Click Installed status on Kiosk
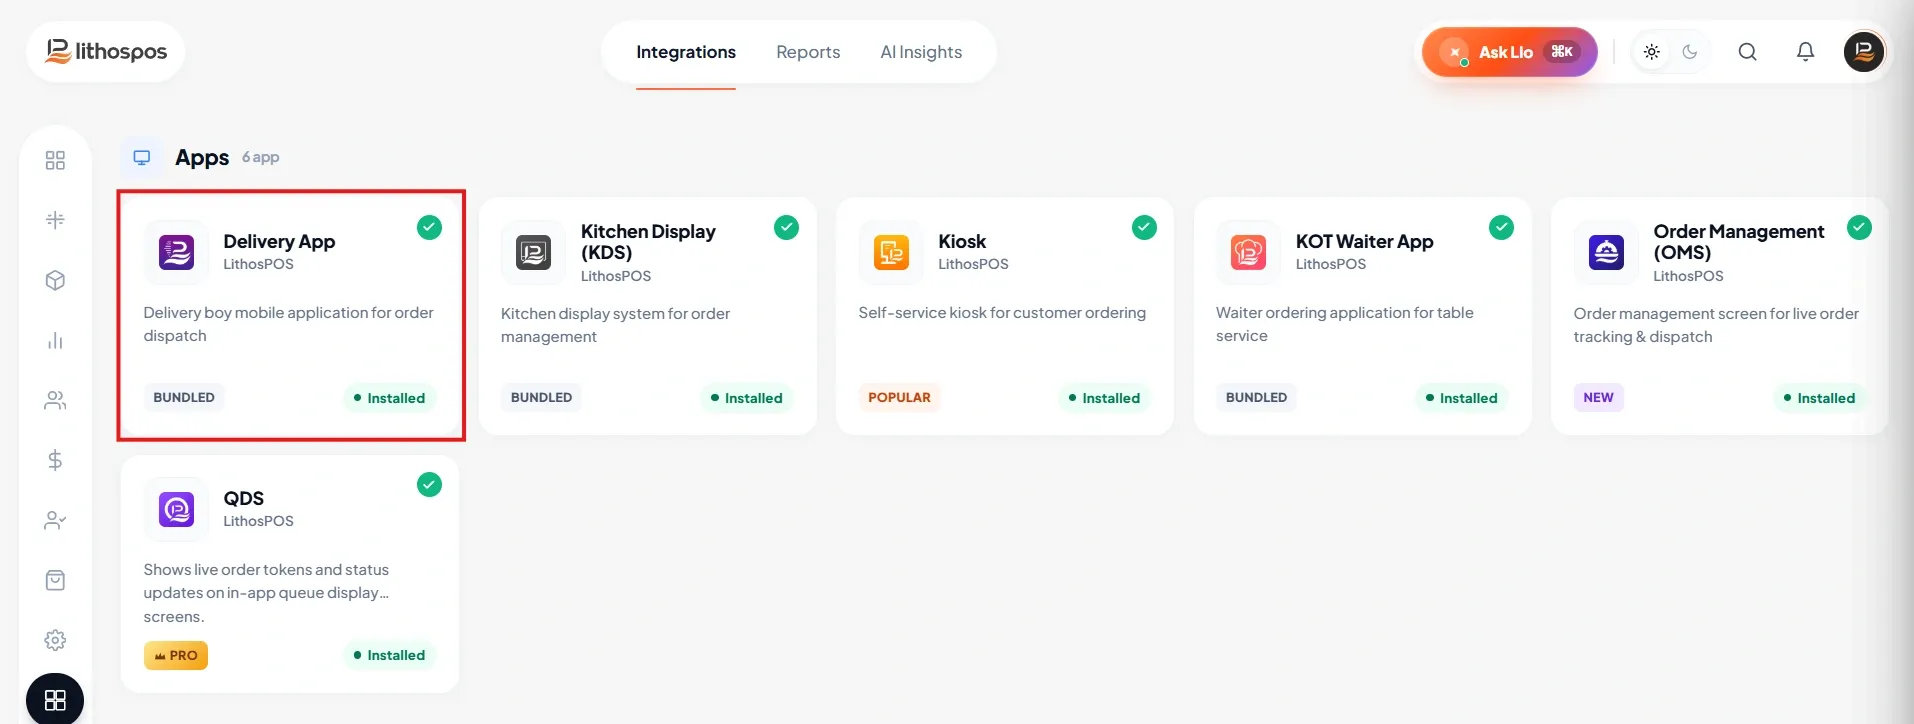The width and height of the screenshot is (1914, 724). click(x=1104, y=398)
